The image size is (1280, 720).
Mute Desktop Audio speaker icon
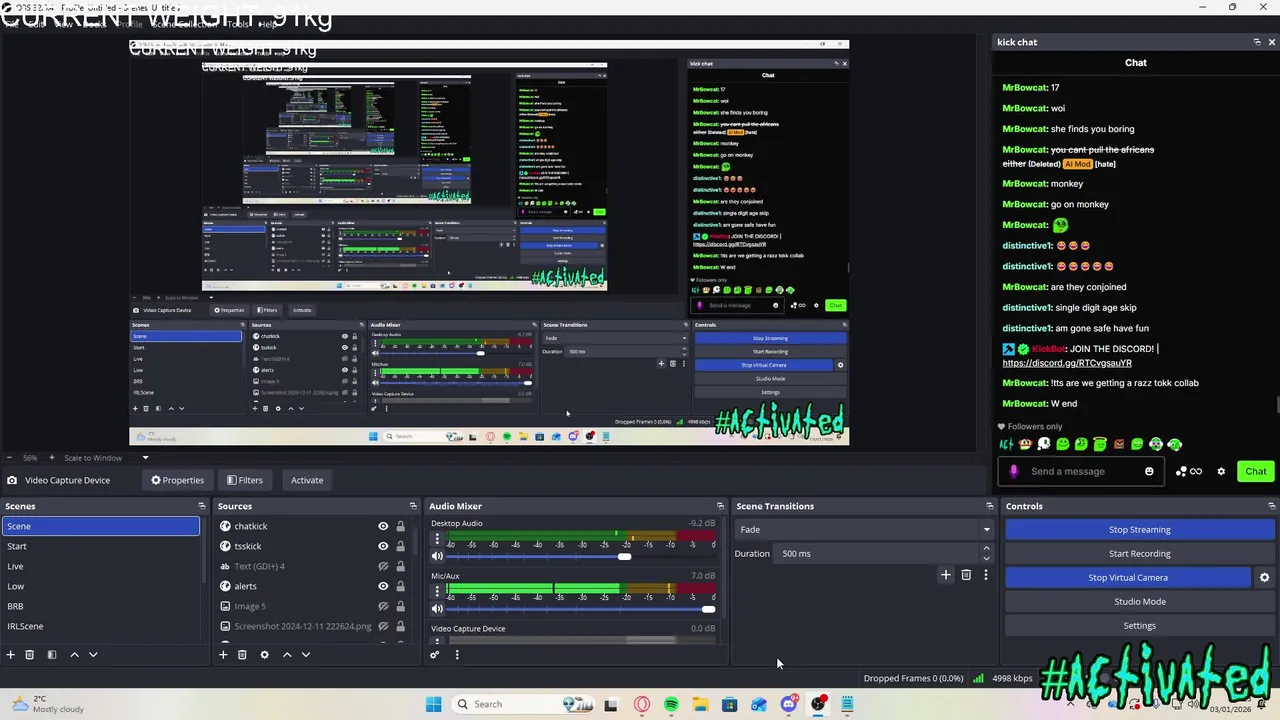tap(437, 556)
